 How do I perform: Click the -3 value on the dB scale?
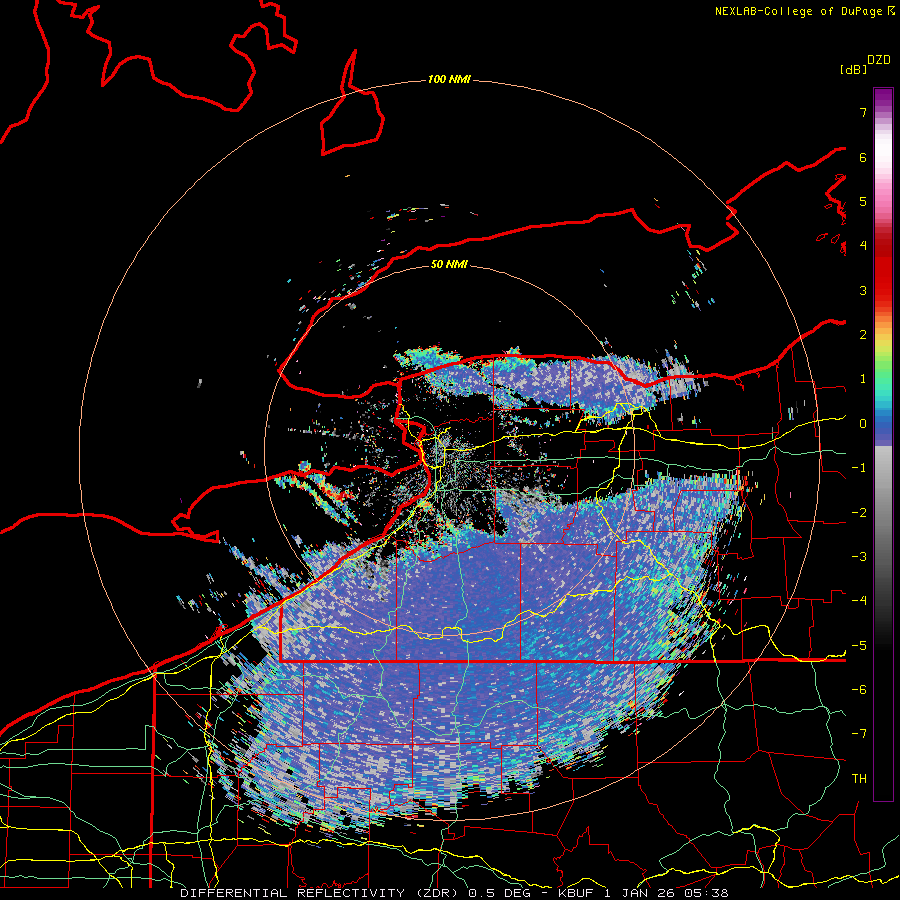pos(859,557)
